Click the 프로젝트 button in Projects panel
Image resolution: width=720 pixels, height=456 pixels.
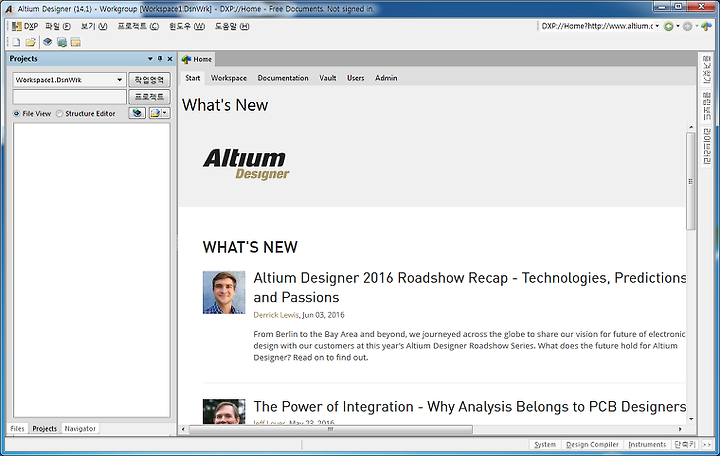(x=149, y=97)
